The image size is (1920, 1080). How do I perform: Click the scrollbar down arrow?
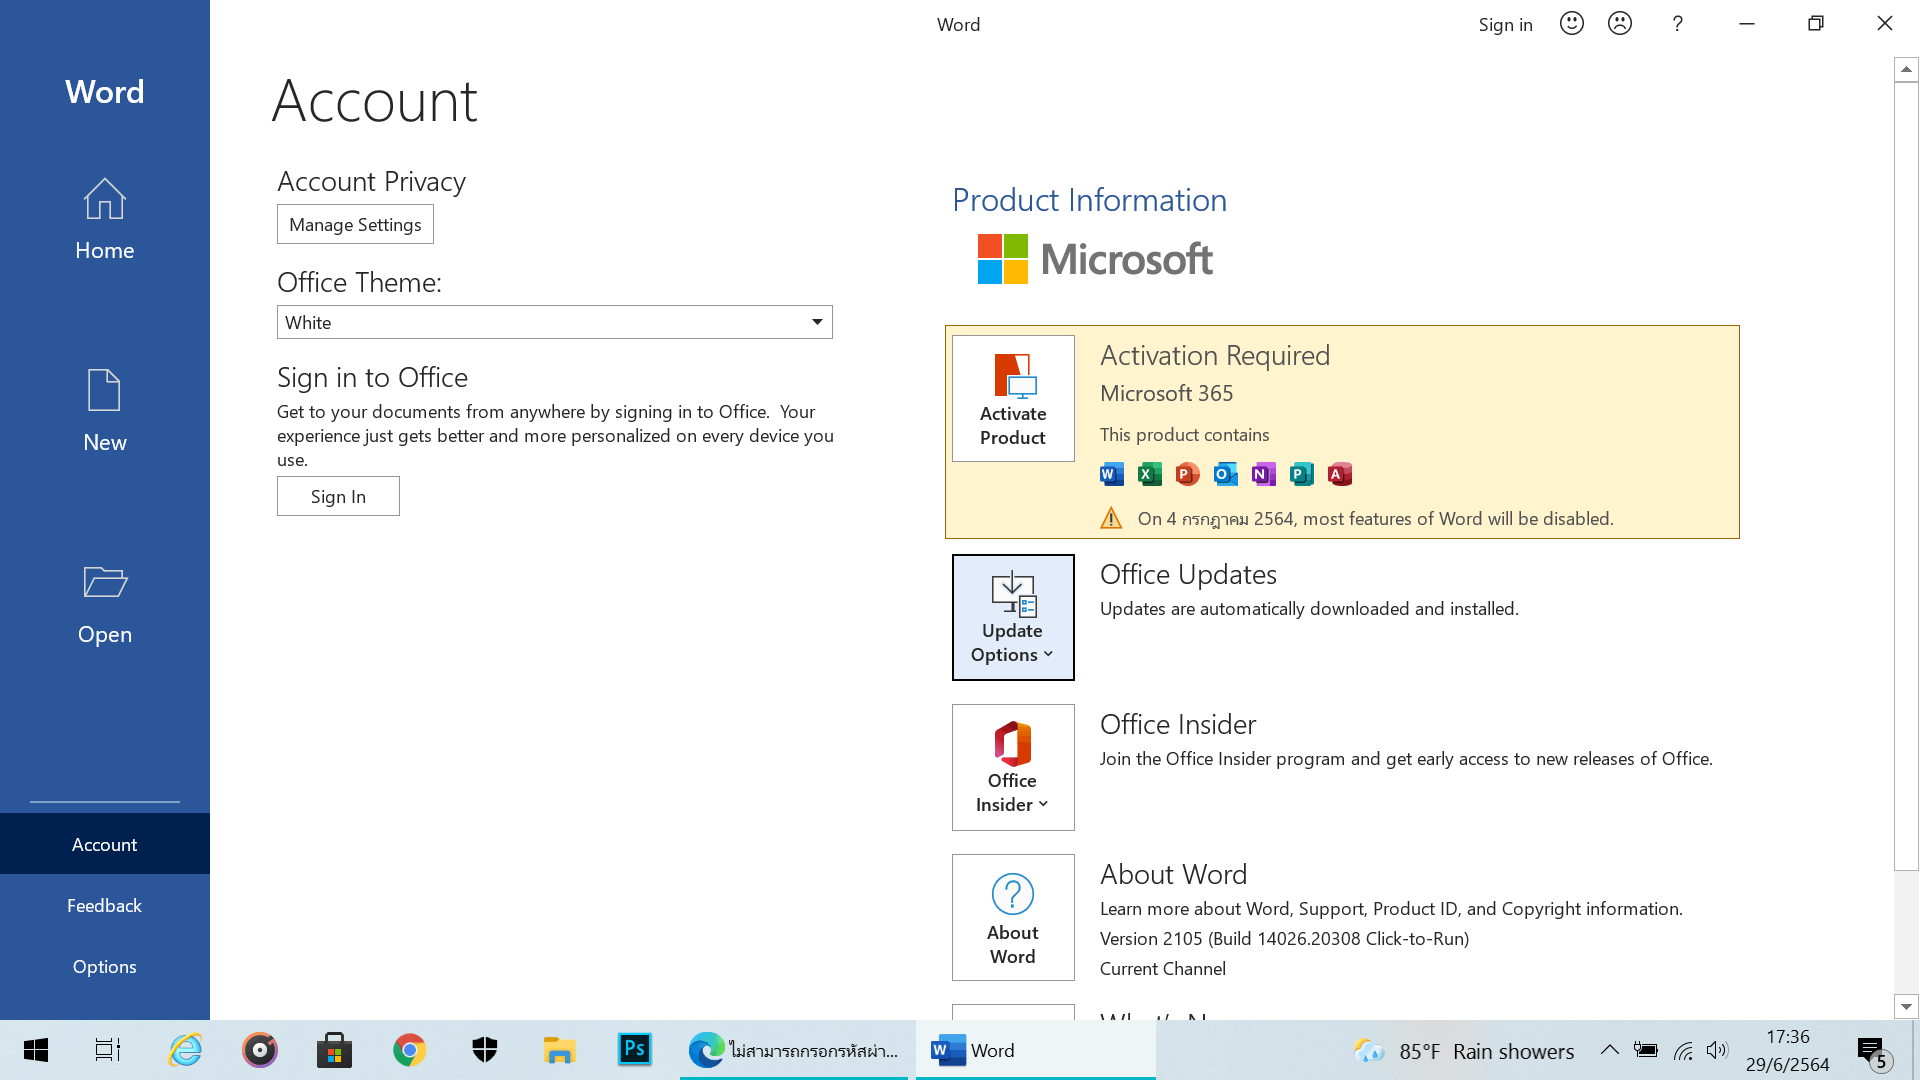pos(1906,1007)
